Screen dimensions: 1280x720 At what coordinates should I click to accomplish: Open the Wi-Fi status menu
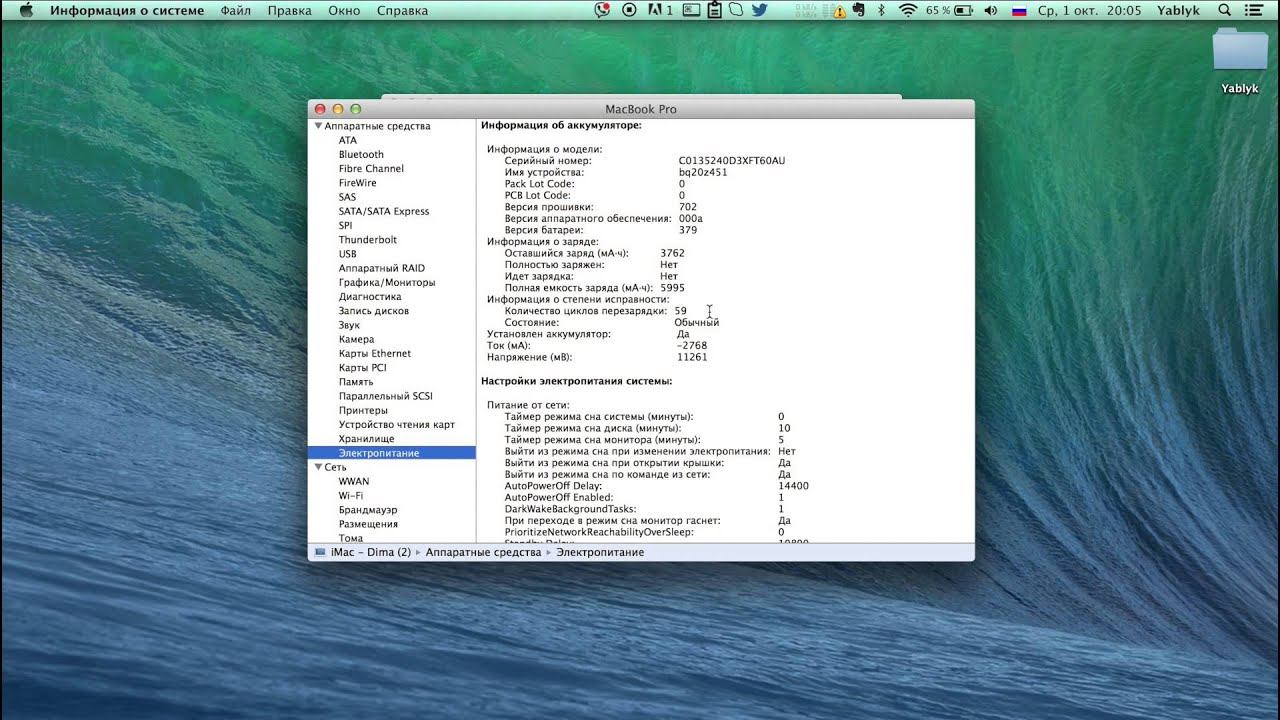(908, 11)
